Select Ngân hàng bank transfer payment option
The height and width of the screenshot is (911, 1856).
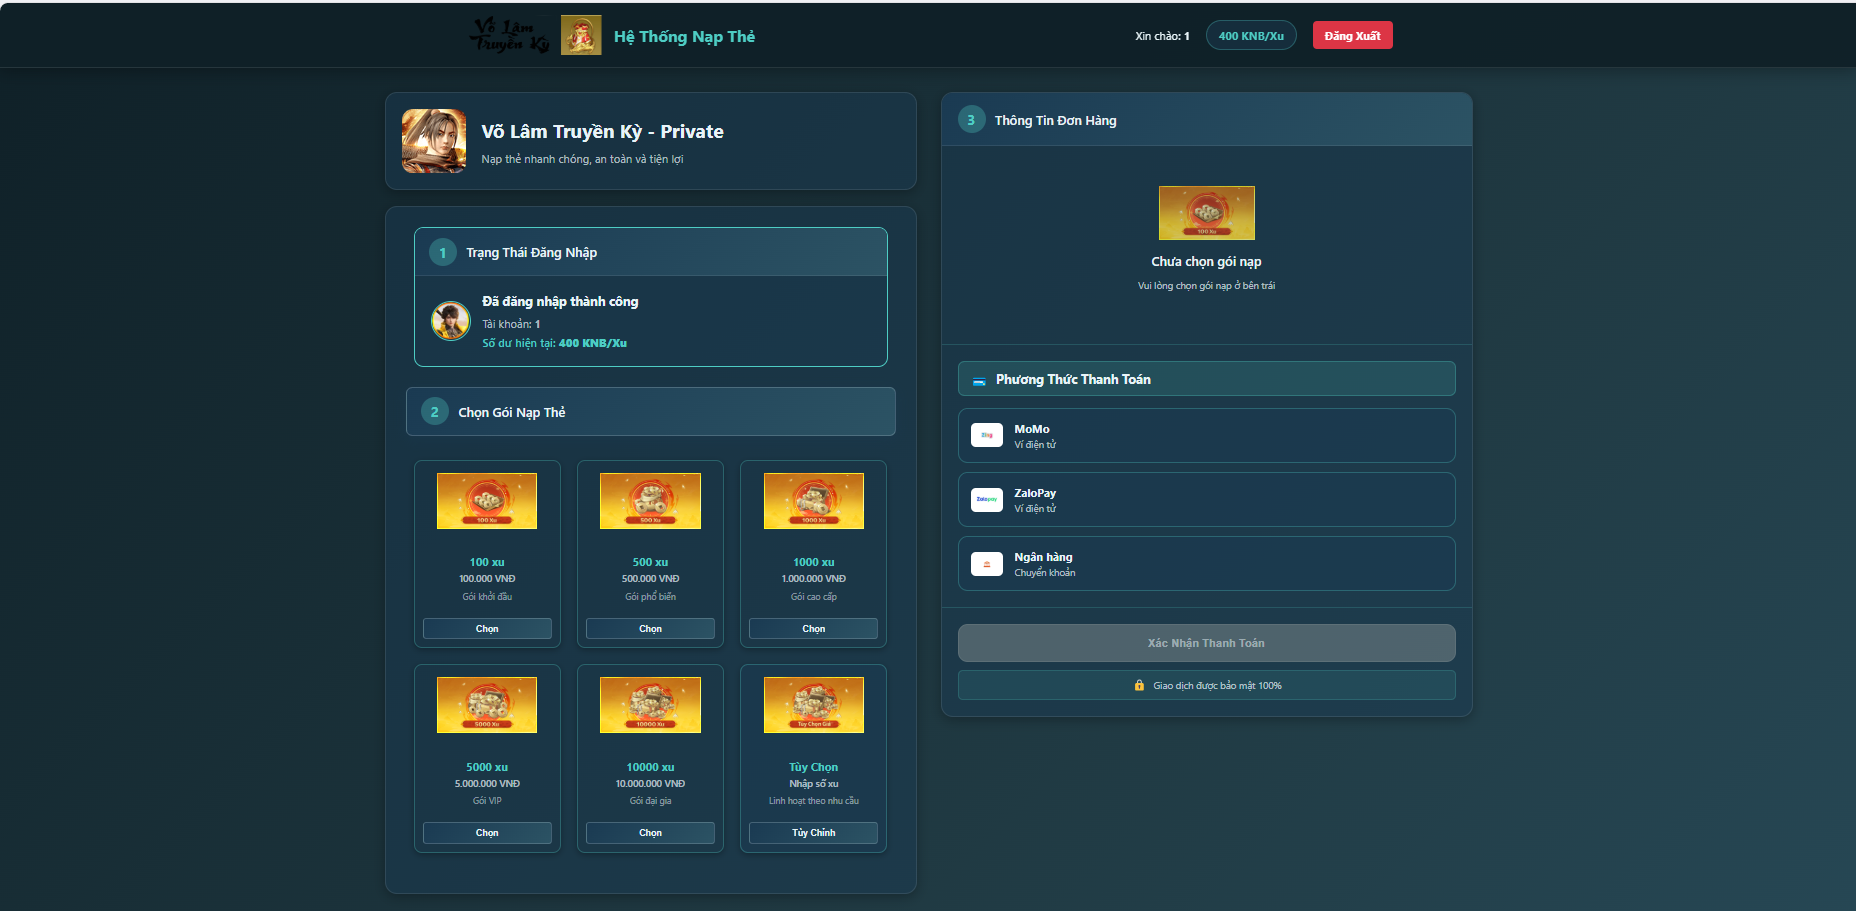pyautogui.click(x=1206, y=564)
